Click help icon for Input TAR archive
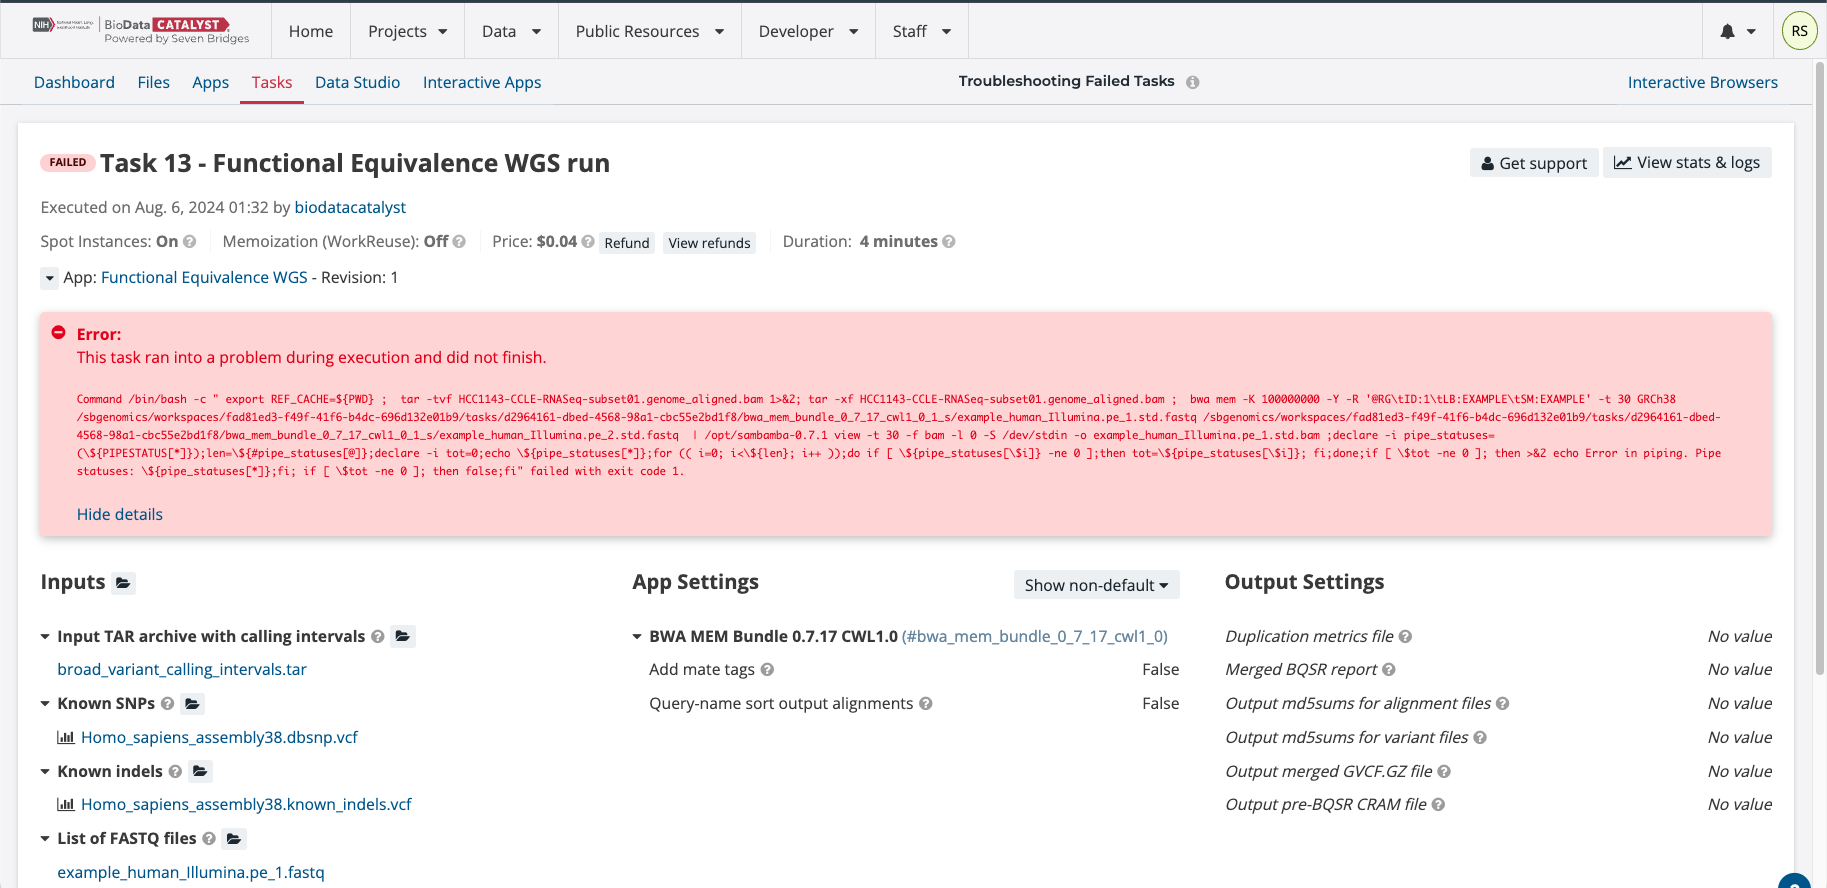 (x=377, y=636)
